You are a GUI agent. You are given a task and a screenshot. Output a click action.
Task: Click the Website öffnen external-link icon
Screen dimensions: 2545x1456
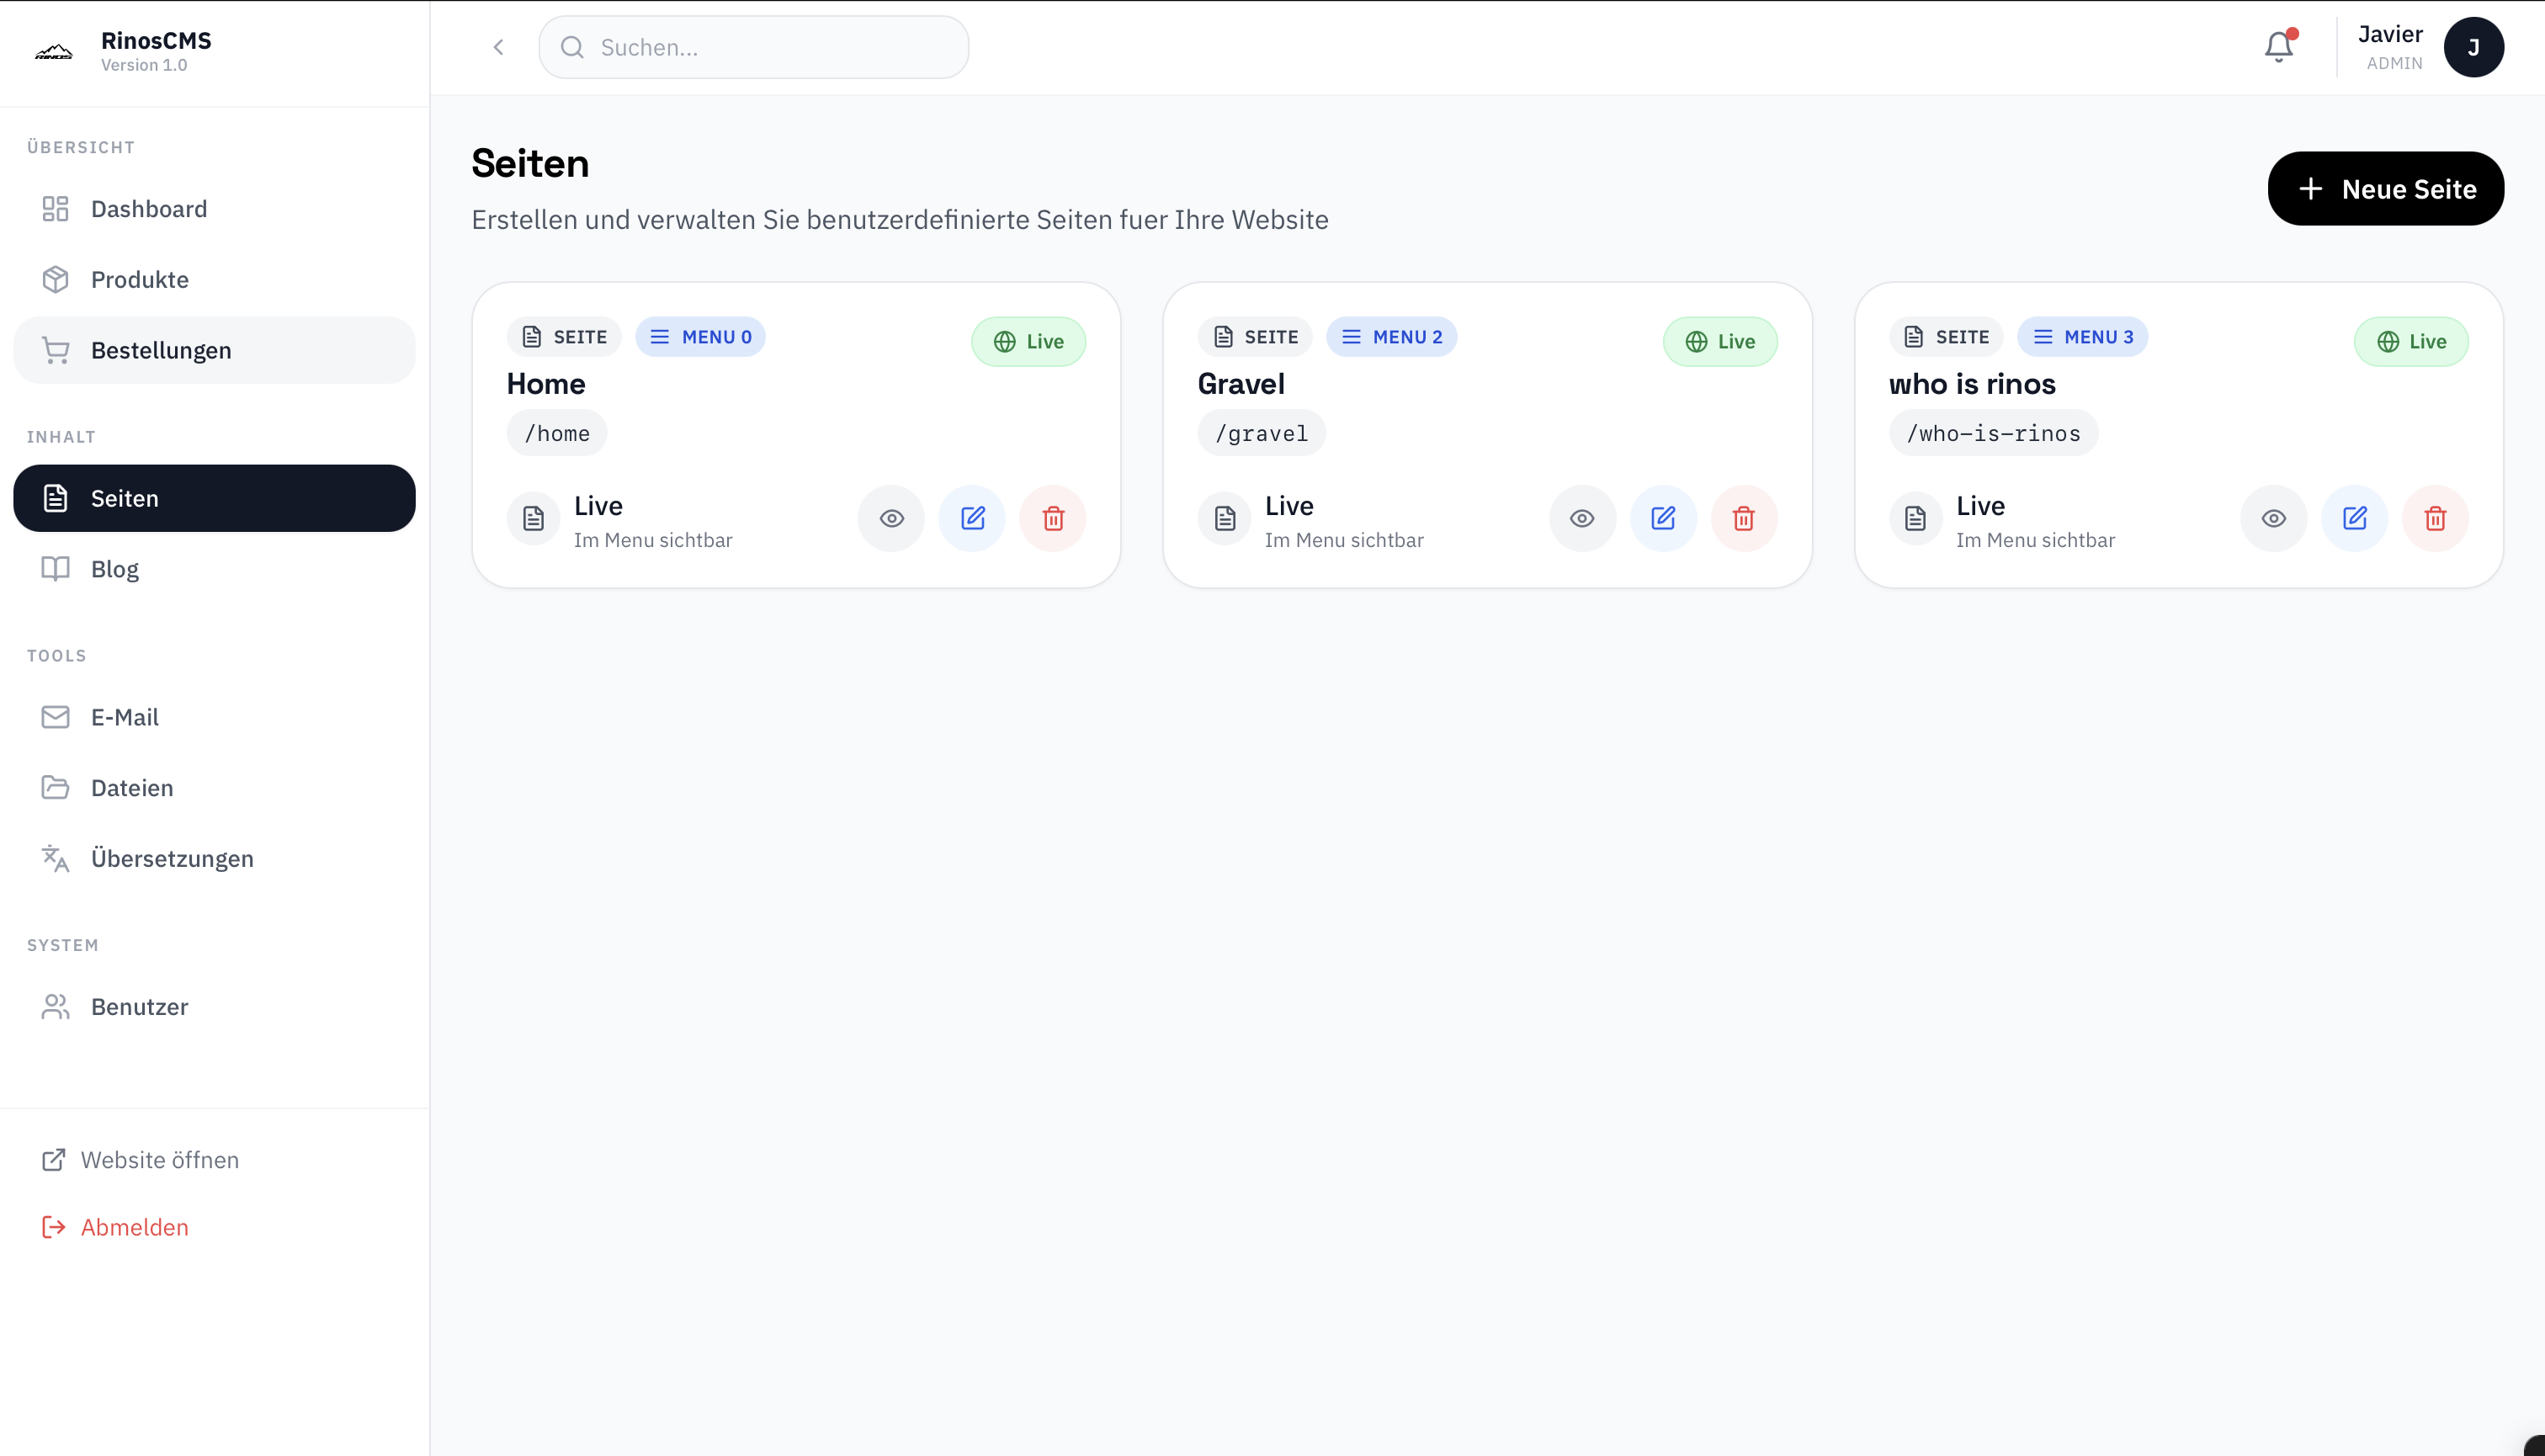pyautogui.click(x=53, y=1160)
